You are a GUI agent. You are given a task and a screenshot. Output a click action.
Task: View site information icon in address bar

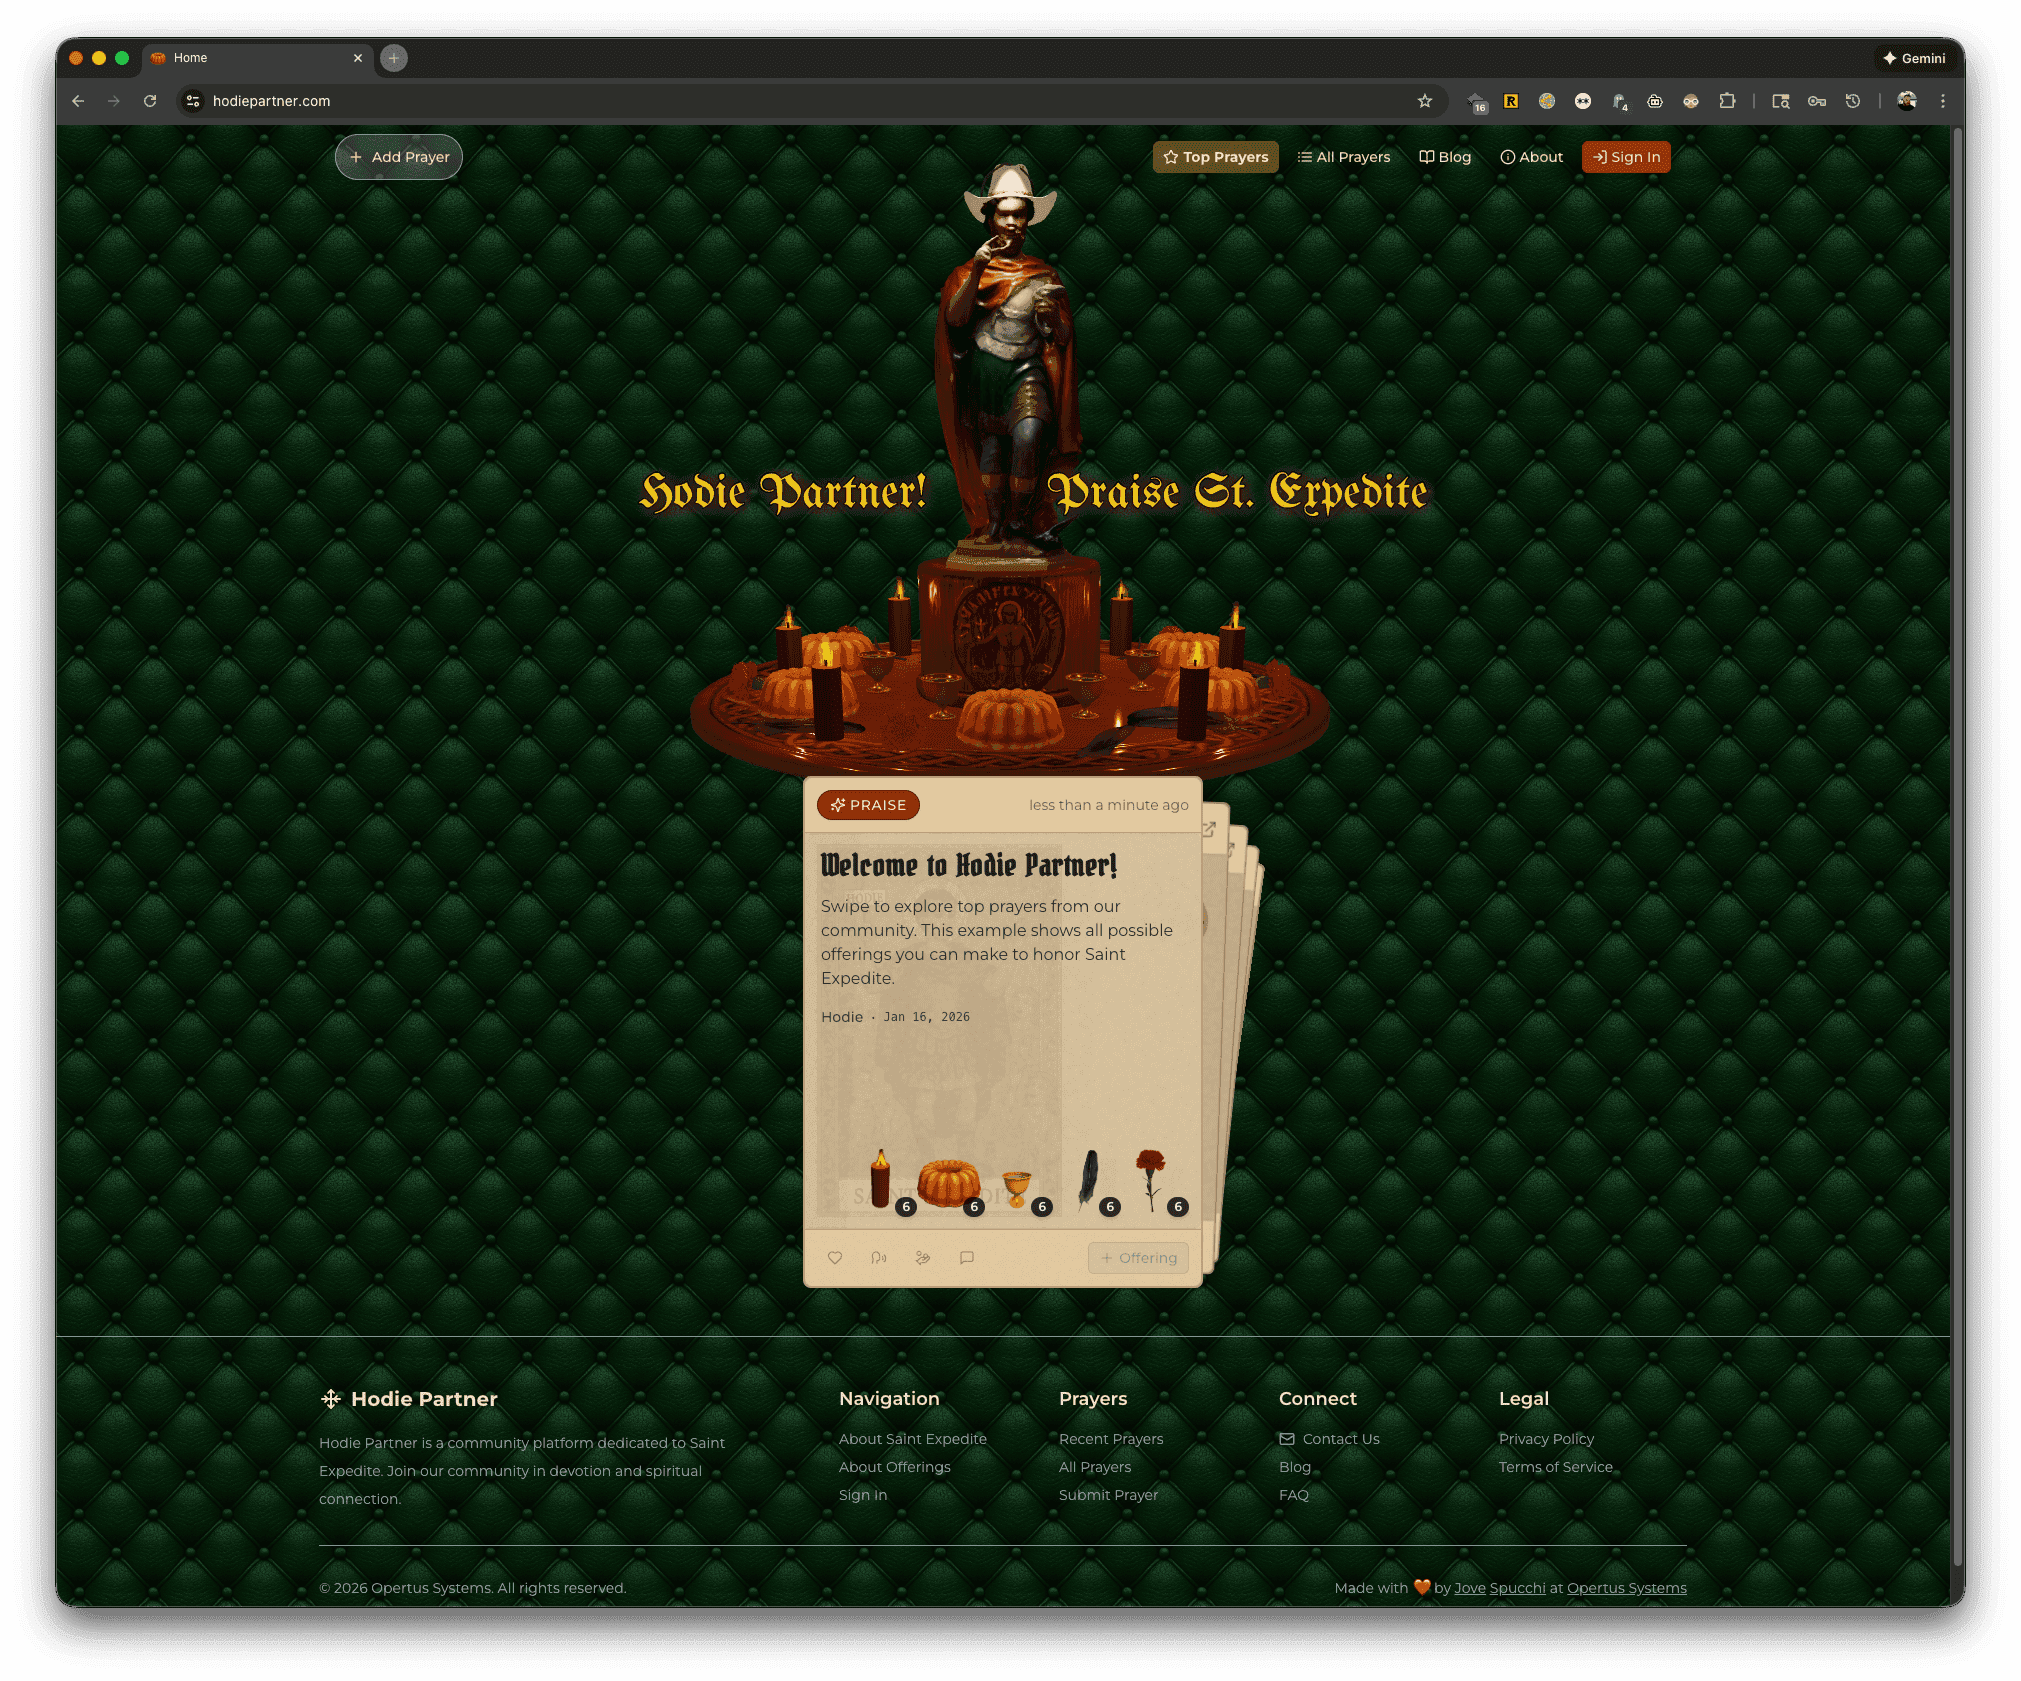pos(194,101)
